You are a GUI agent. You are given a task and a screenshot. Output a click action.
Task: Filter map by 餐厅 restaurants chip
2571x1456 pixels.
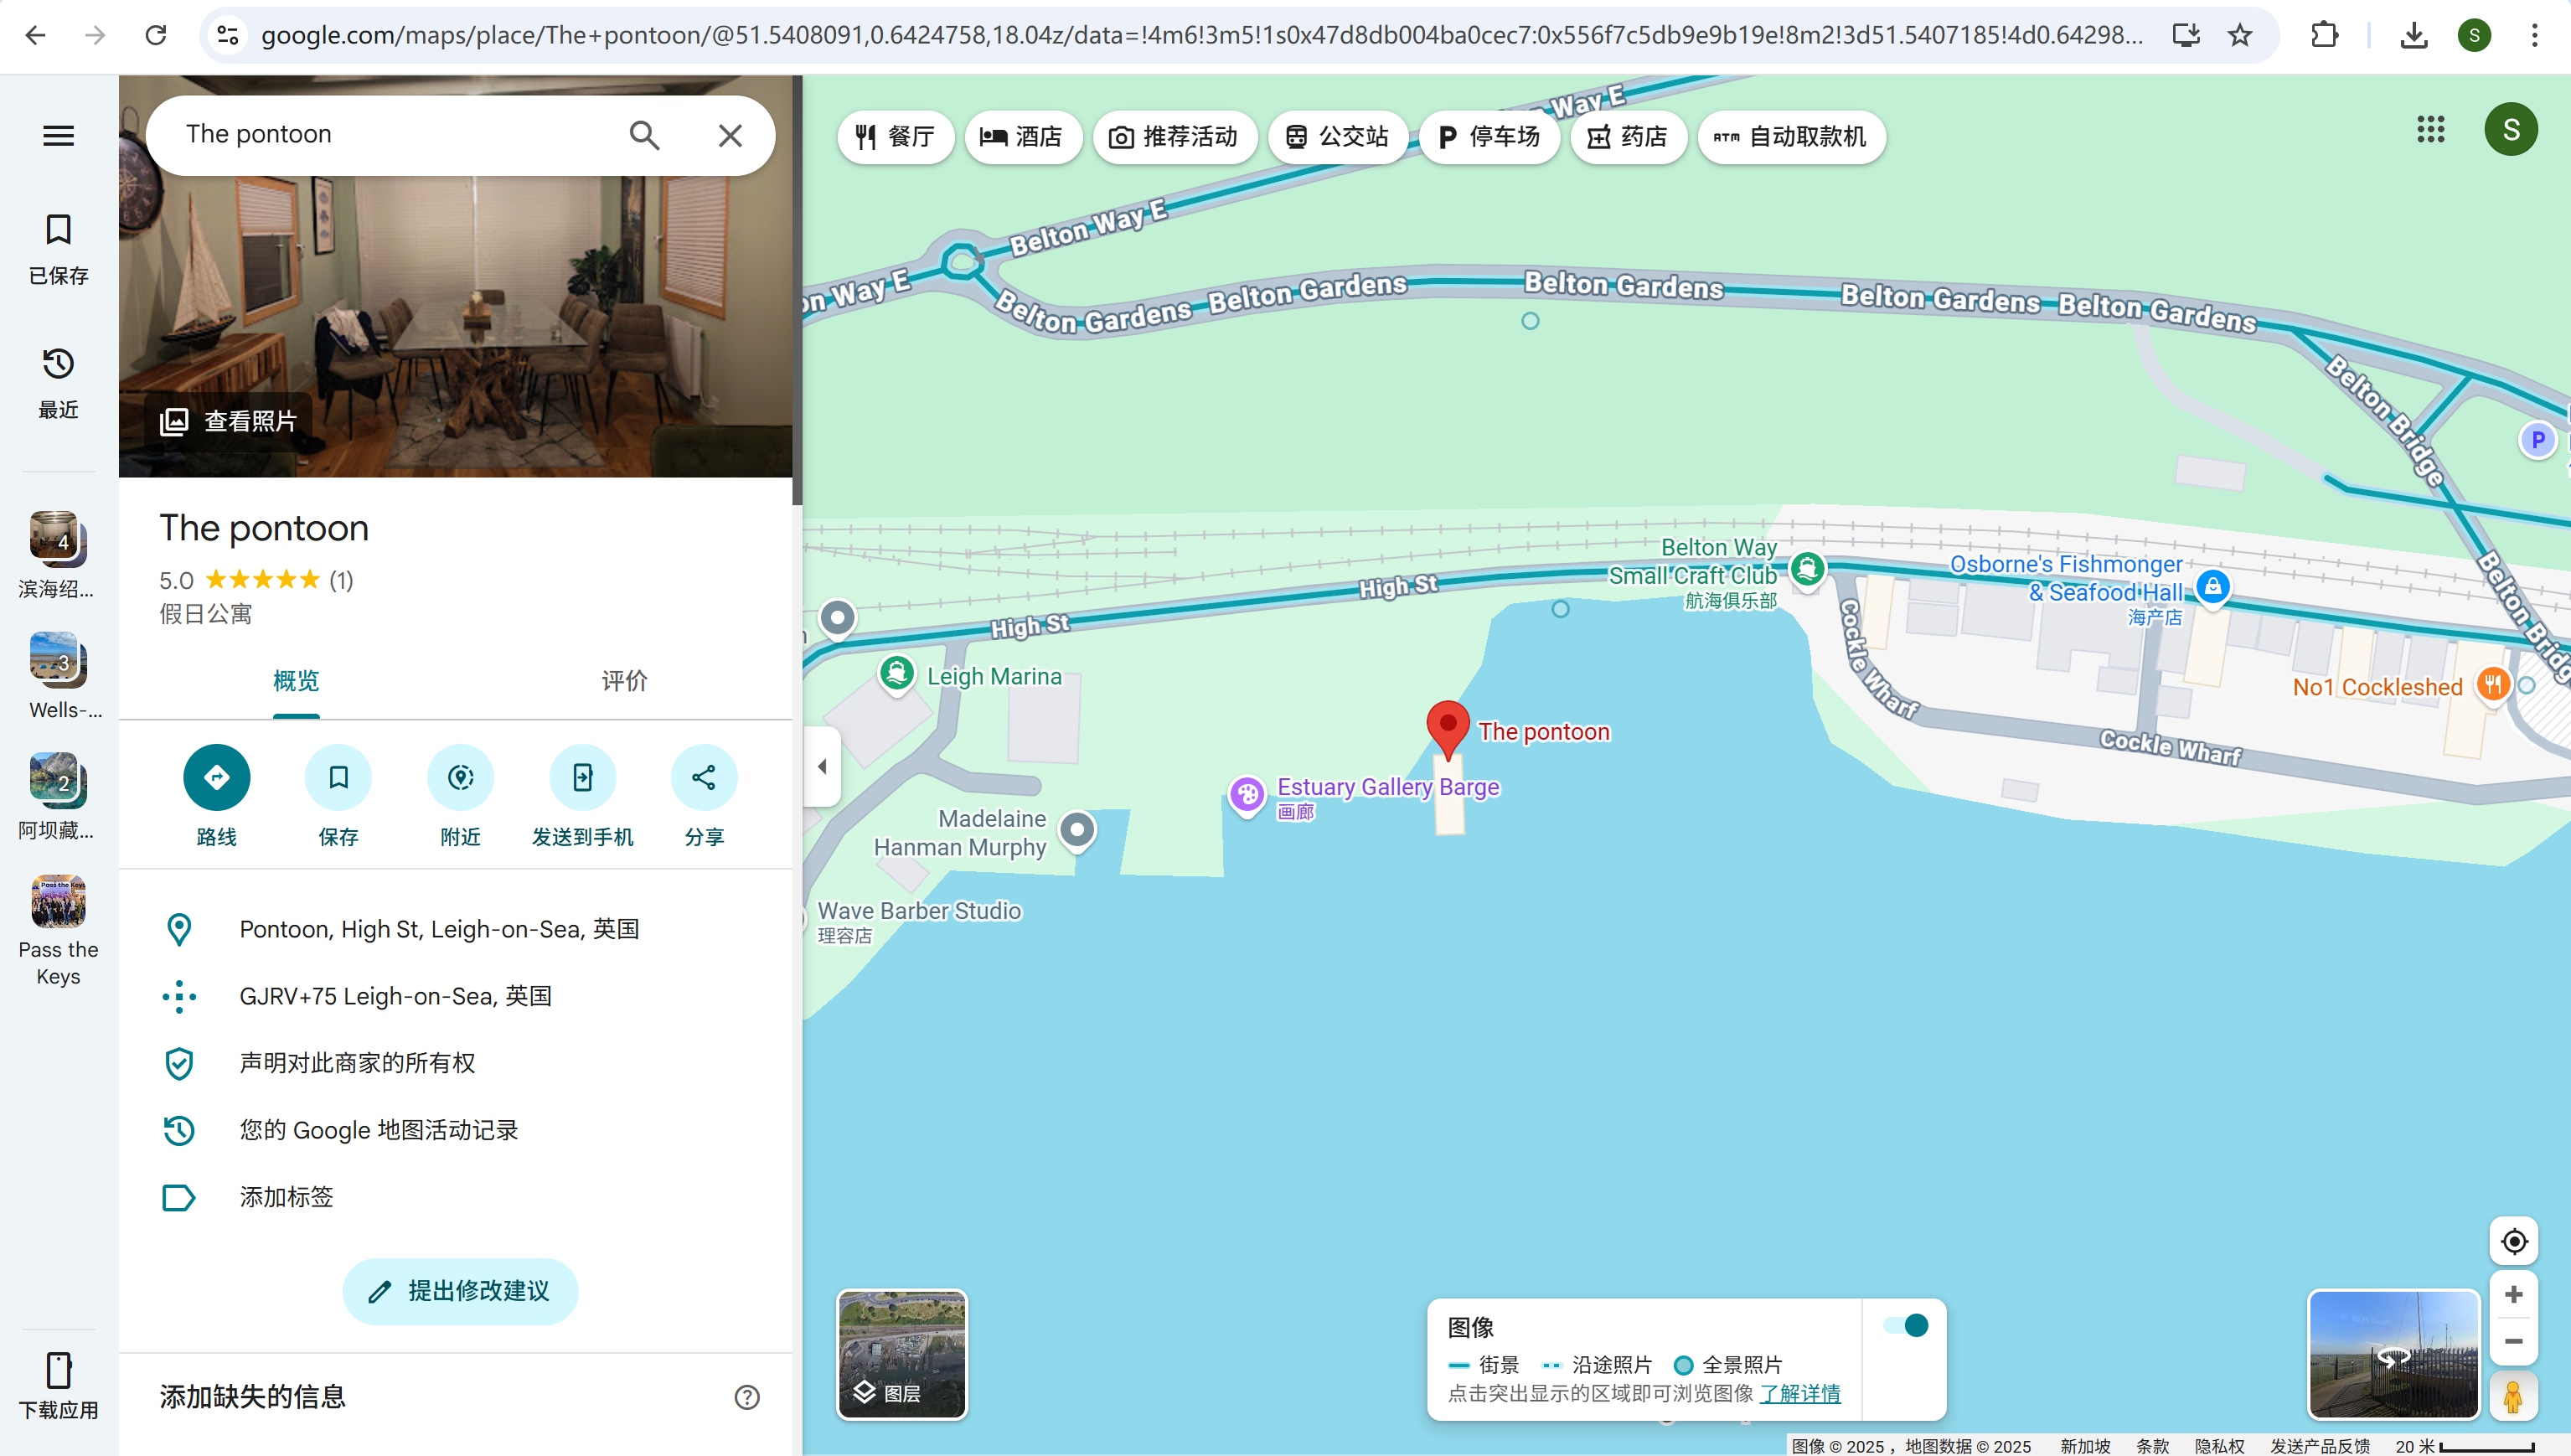(895, 137)
